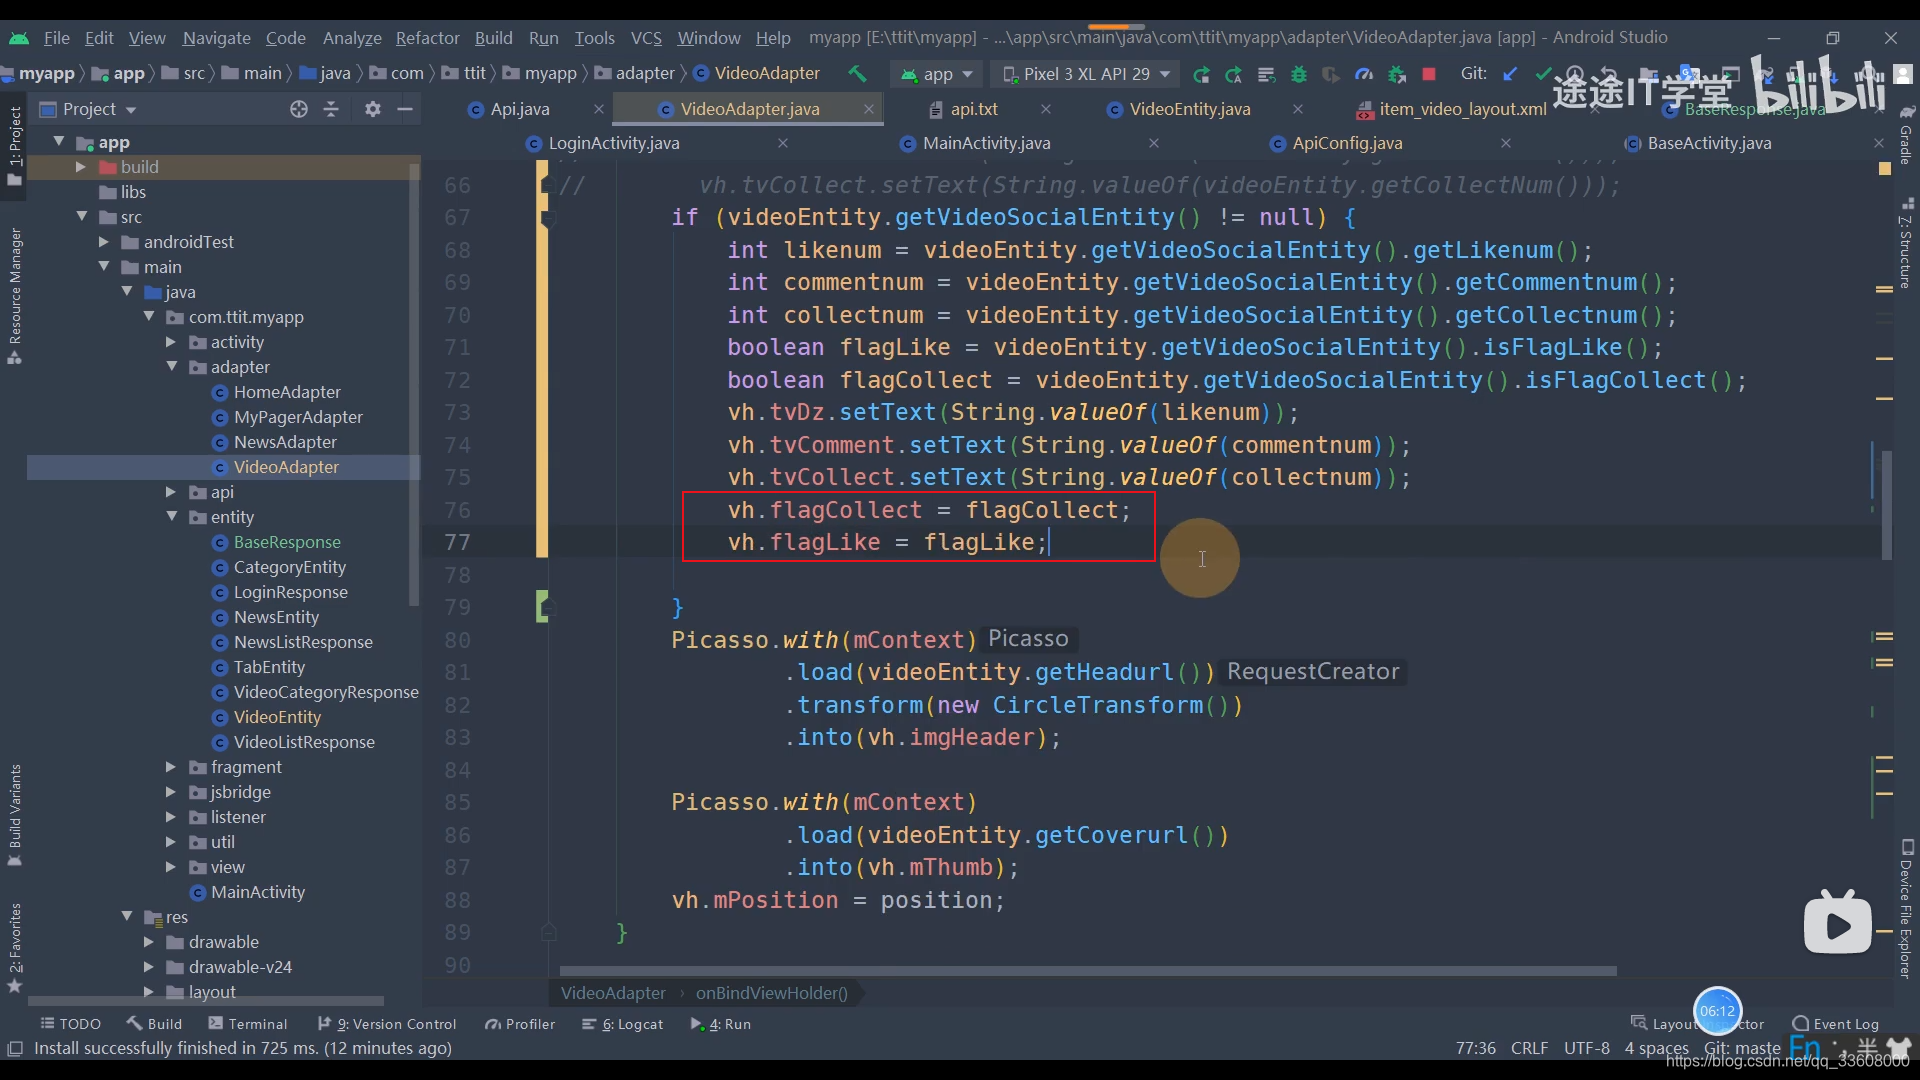1920x1080 pixels.
Task: Switch to the ApiConfig.java tab
Action: click(1347, 143)
